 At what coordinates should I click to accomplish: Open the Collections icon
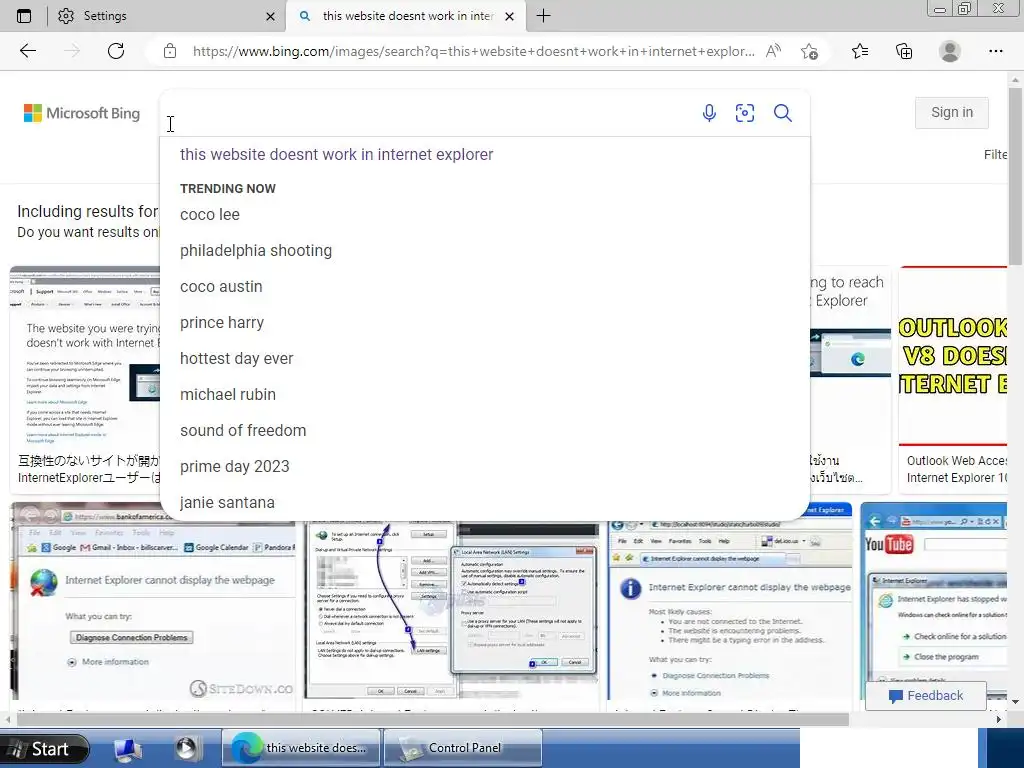point(904,51)
